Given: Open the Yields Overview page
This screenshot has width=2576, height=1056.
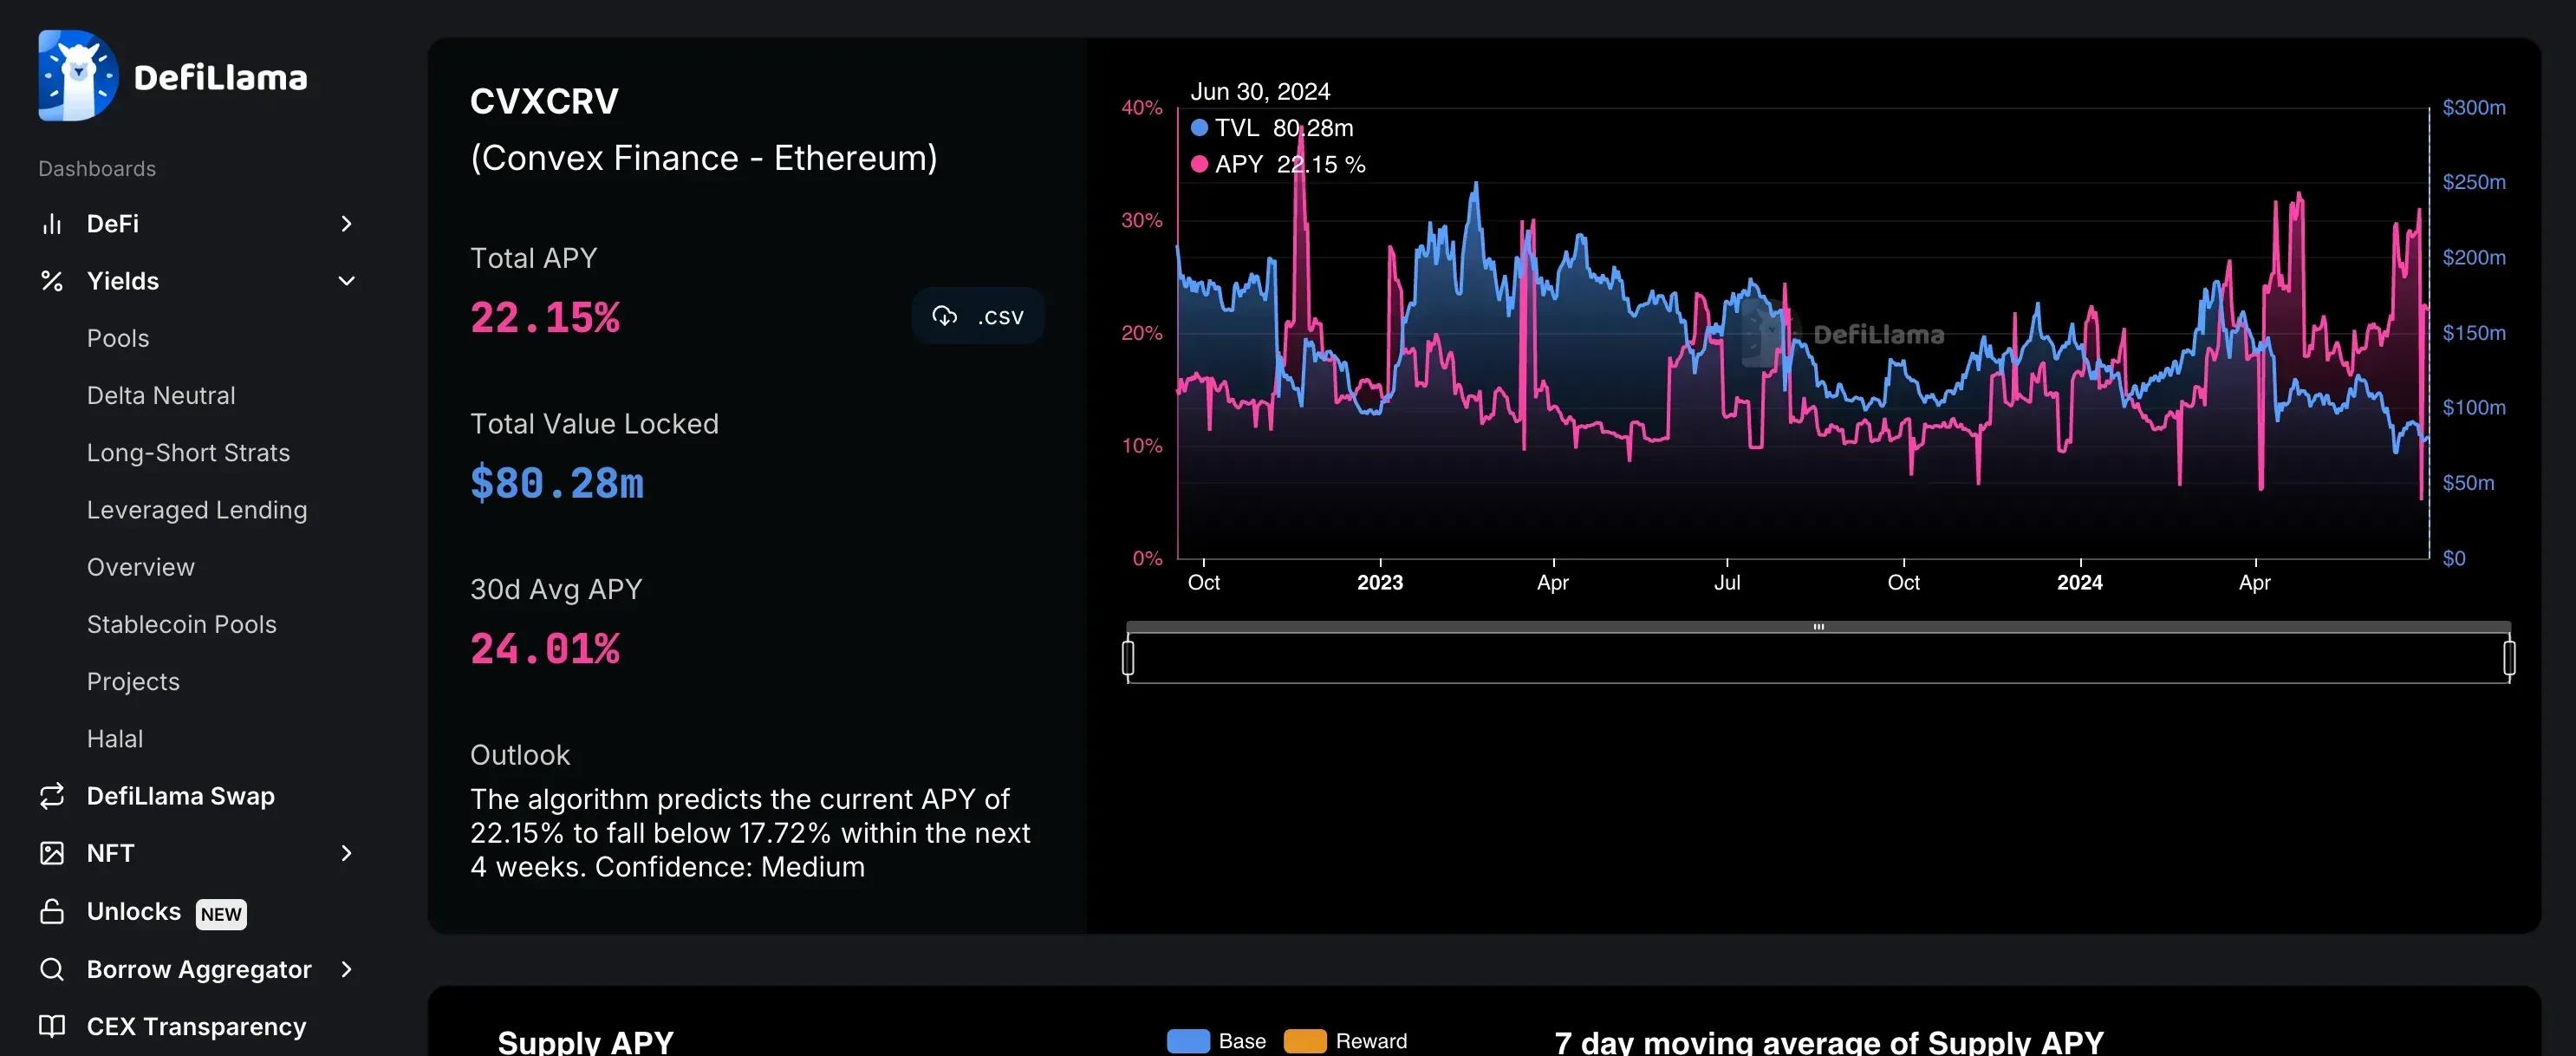Looking at the screenshot, I should 141,567.
